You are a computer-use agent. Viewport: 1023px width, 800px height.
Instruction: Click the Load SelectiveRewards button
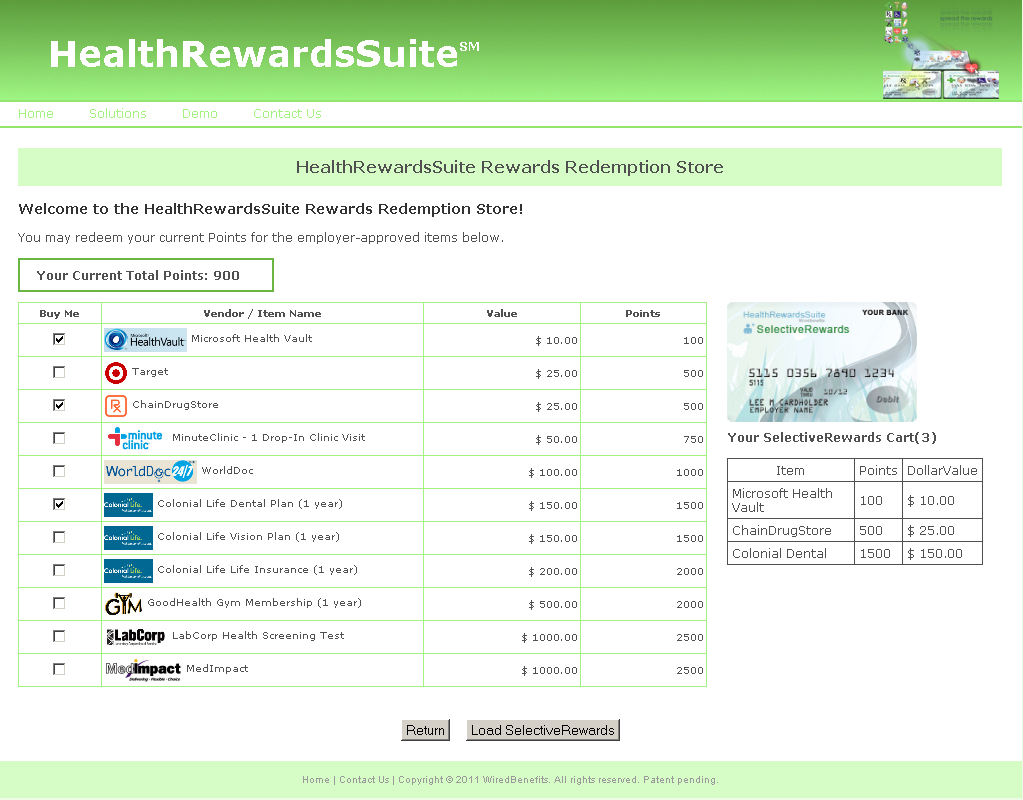pos(543,730)
